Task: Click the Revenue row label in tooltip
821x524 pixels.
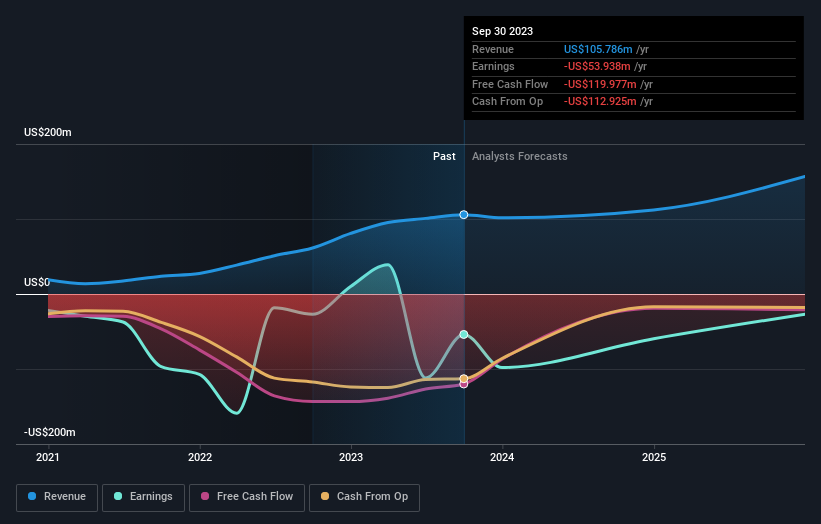Action: click(493, 49)
